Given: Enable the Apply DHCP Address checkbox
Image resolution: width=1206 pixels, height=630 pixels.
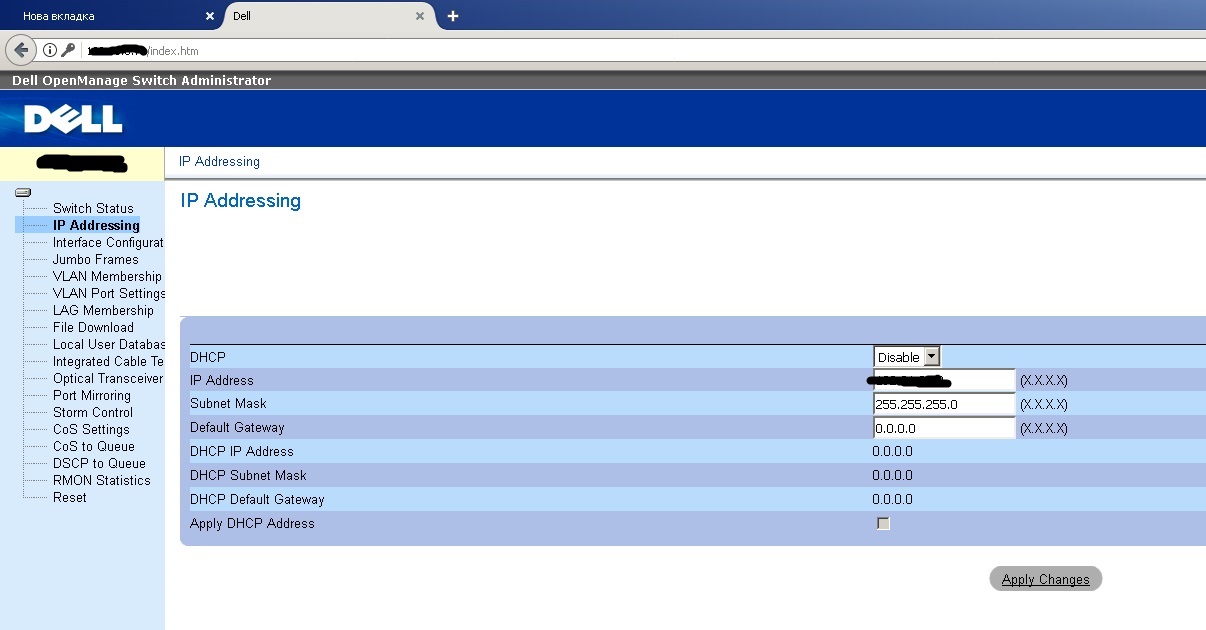Looking at the screenshot, I should (883, 523).
